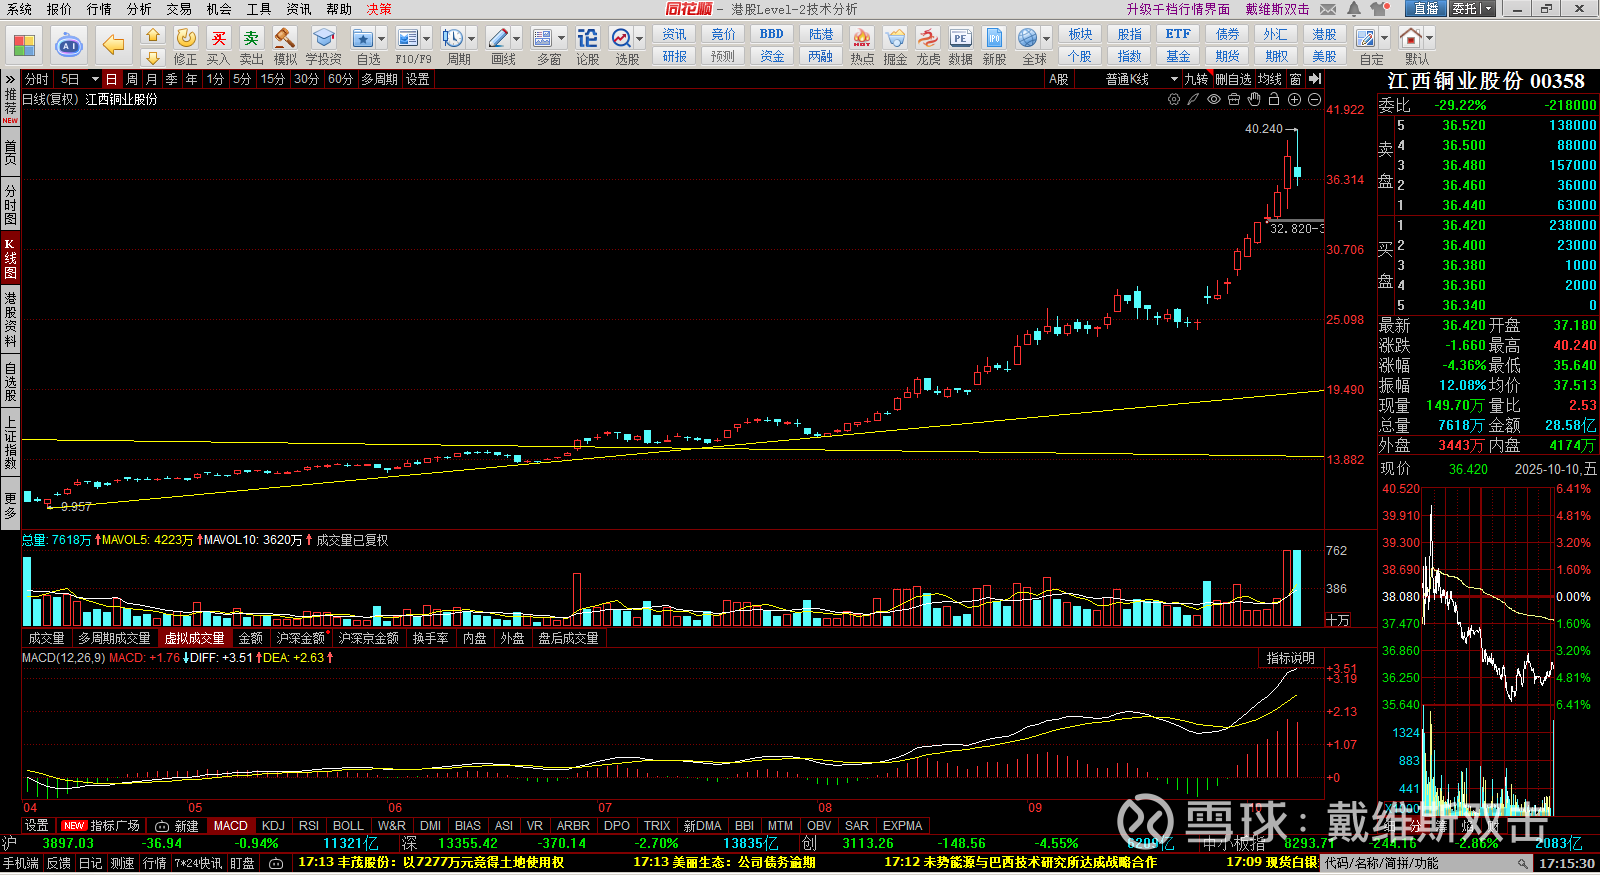The height and width of the screenshot is (875, 1600).
Task: Zoom out chart with minus circle icon
Action: coord(1314,100)
